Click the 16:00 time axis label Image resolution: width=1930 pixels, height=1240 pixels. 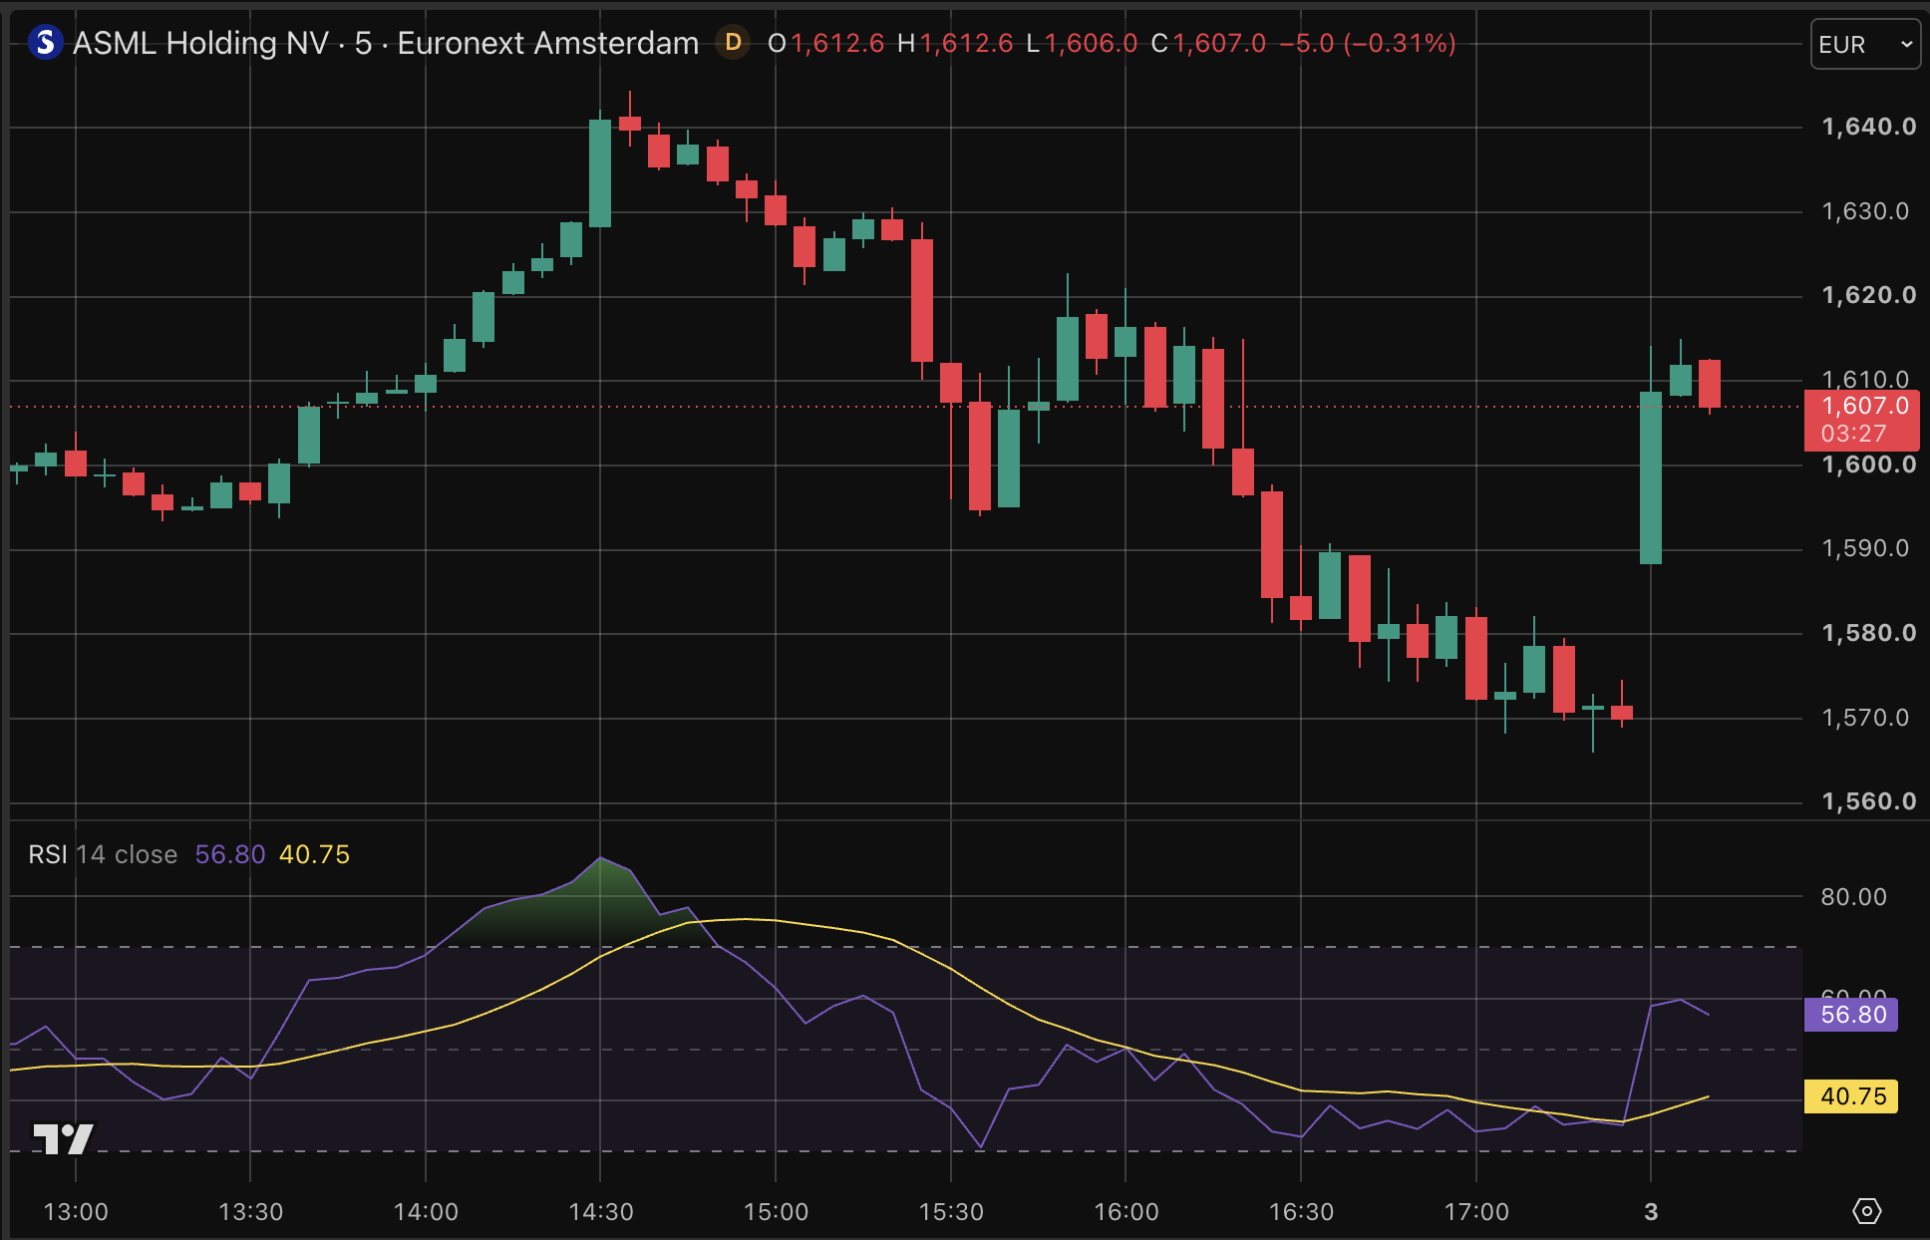coord(1126,1212)
